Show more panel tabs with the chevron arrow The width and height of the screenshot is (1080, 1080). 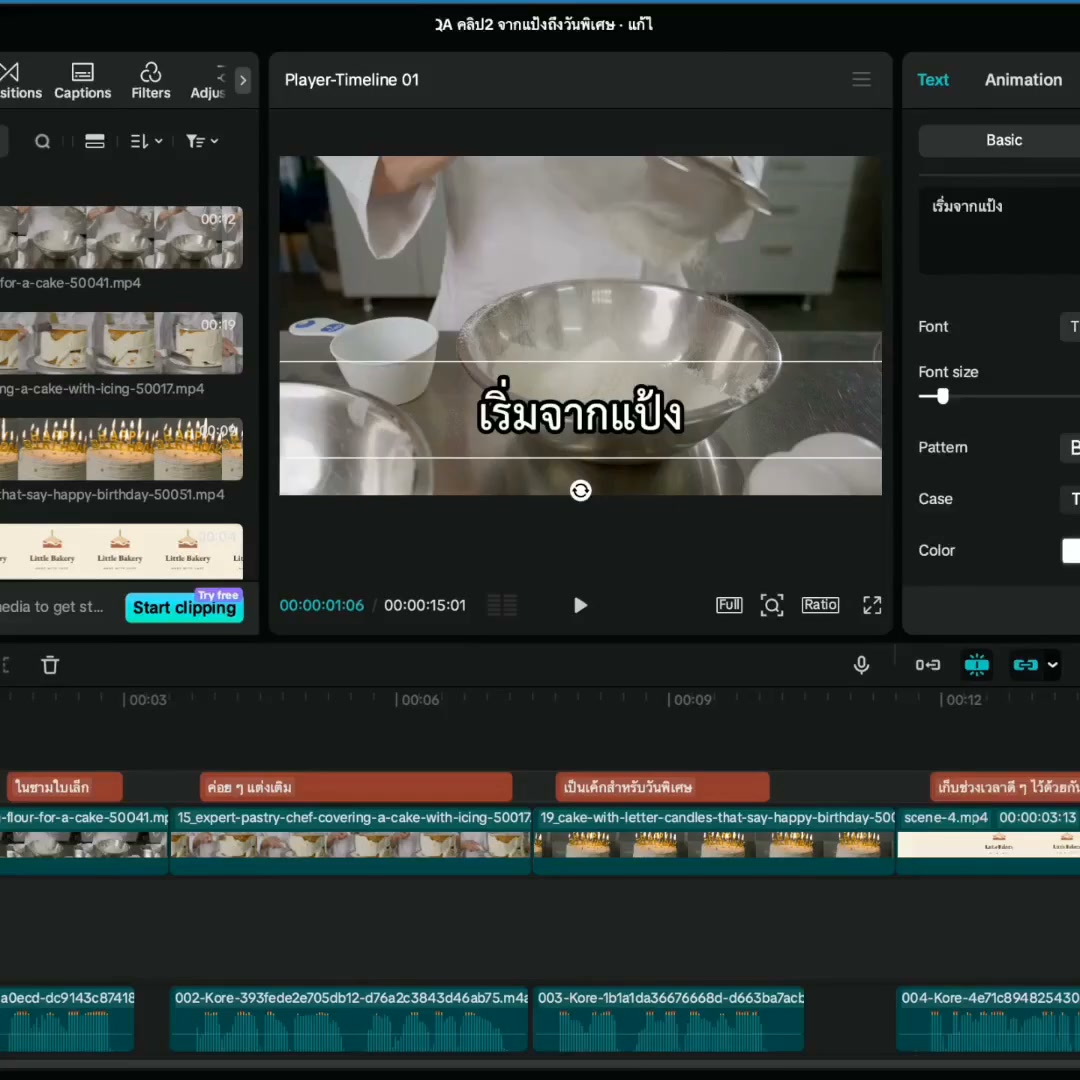pyautogui.click(x=242, y=80)
